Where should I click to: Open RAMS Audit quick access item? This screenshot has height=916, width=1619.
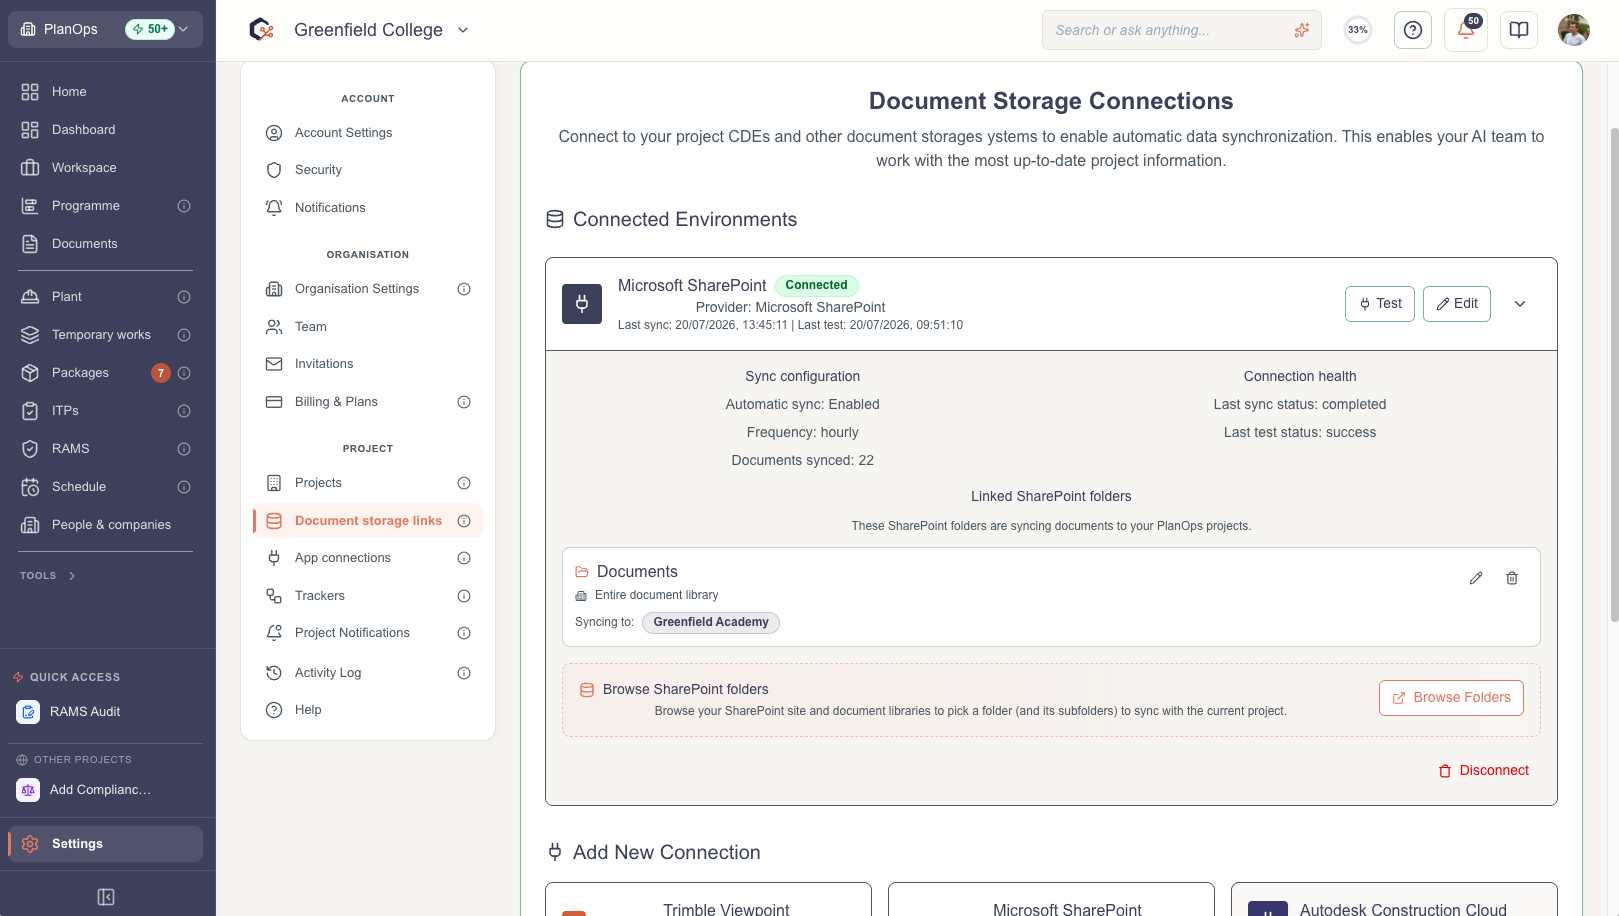pyautogui.click(x=106, y=712)
